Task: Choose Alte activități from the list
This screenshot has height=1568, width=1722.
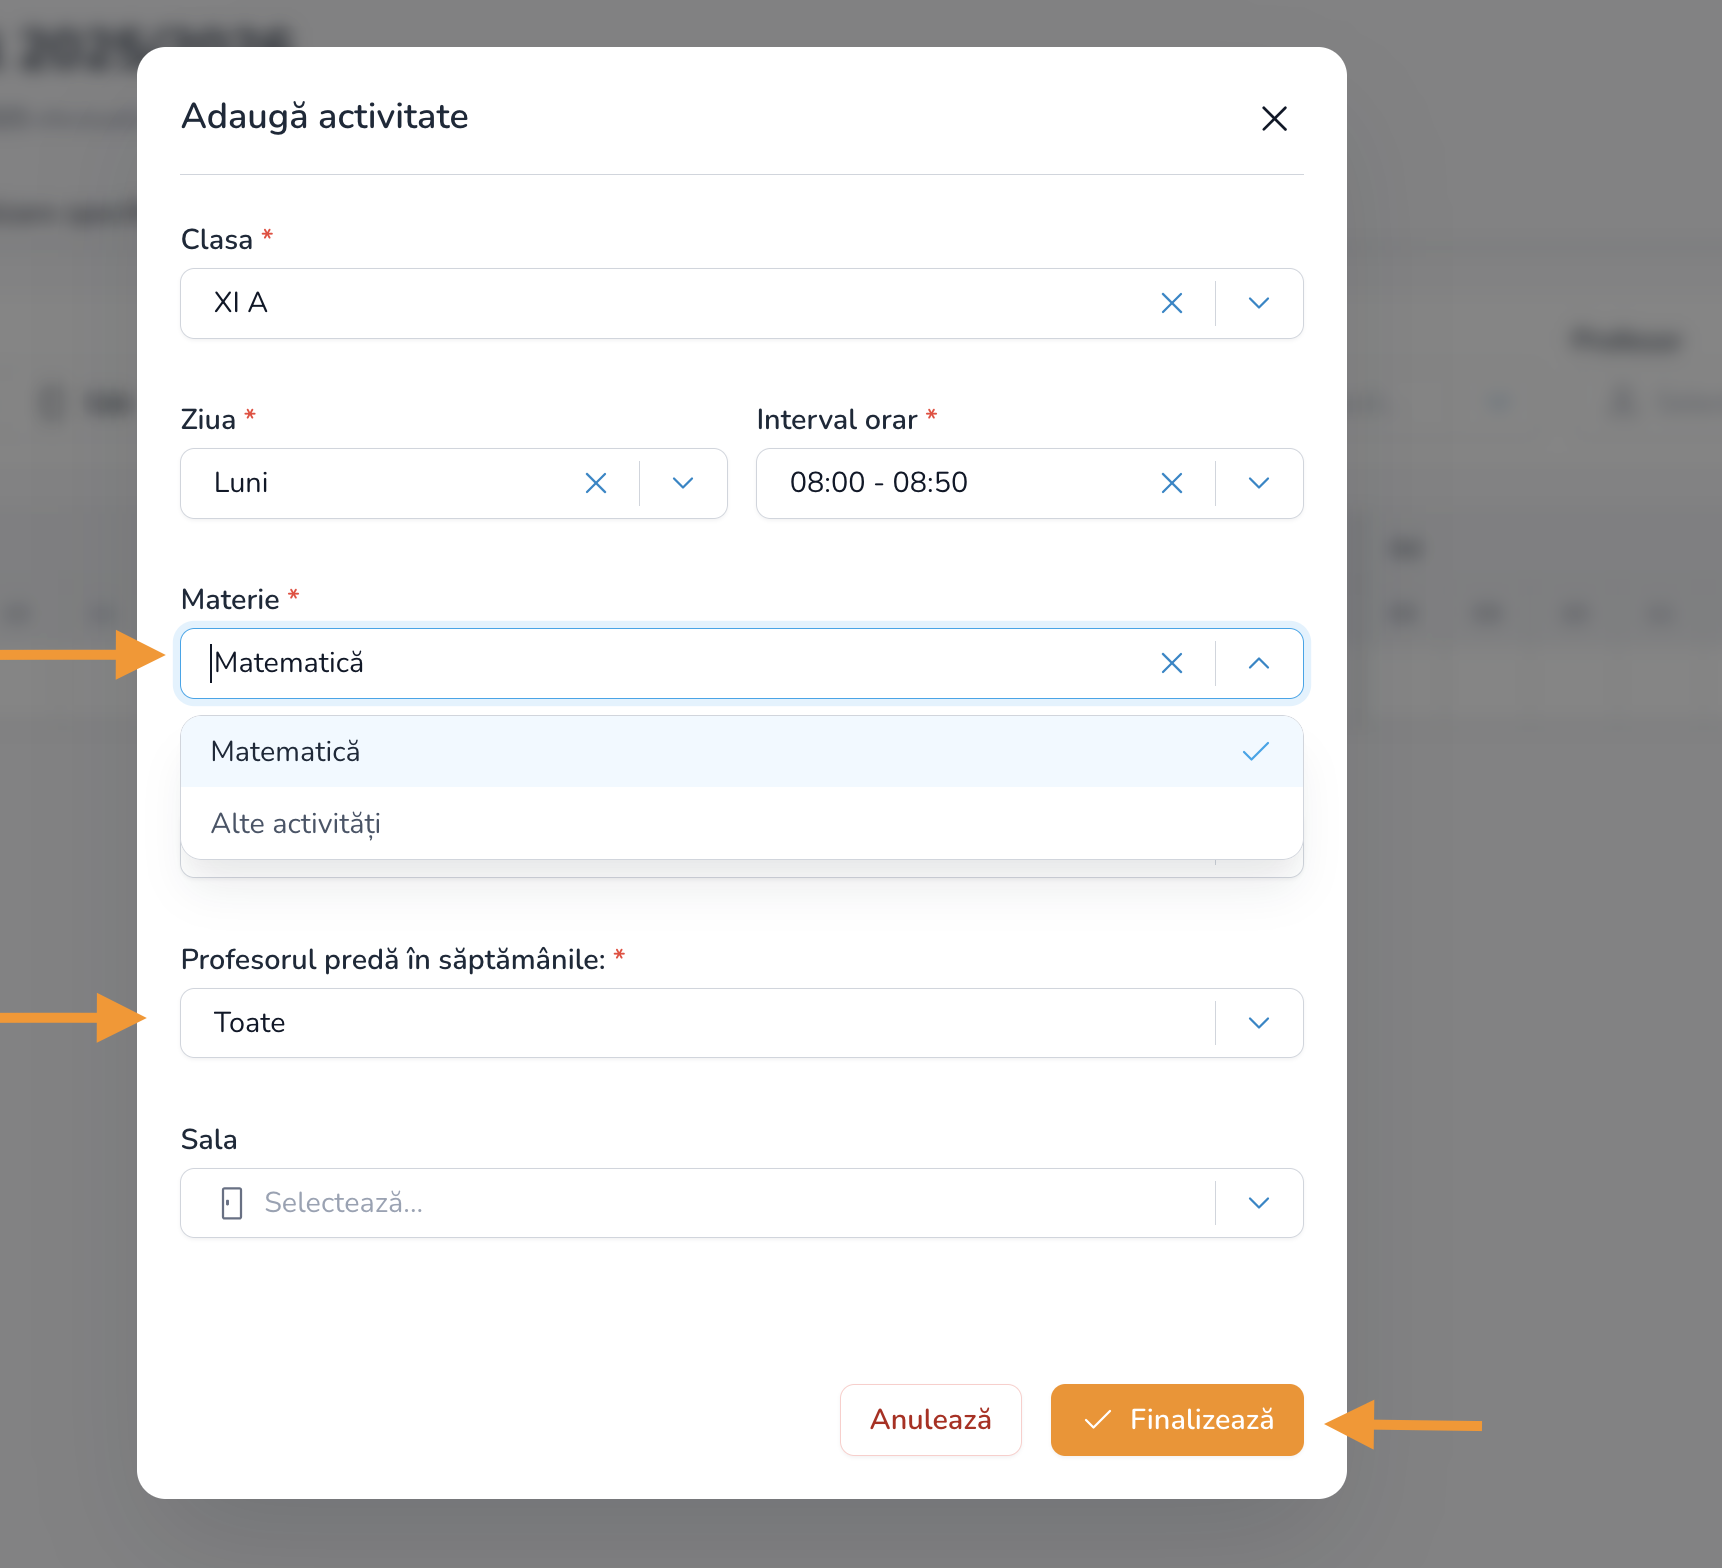Action: coord(296,824)
